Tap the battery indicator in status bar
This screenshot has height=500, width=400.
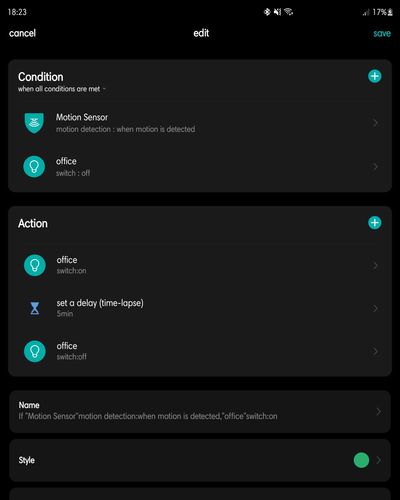point(382,12)
